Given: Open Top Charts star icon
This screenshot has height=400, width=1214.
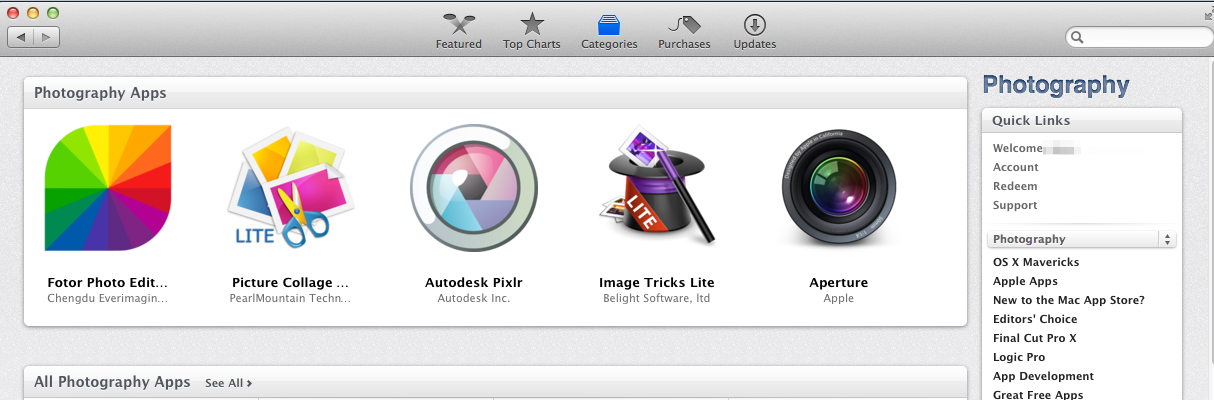Looking at the screenshot, I should pos(532,23).
